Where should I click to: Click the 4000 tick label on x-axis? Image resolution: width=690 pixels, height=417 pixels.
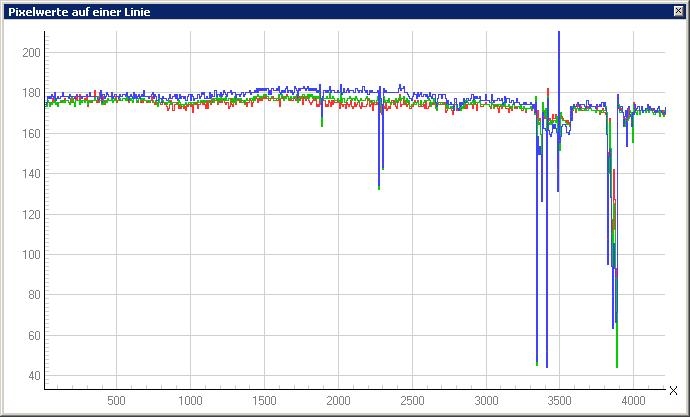[633, 401]
